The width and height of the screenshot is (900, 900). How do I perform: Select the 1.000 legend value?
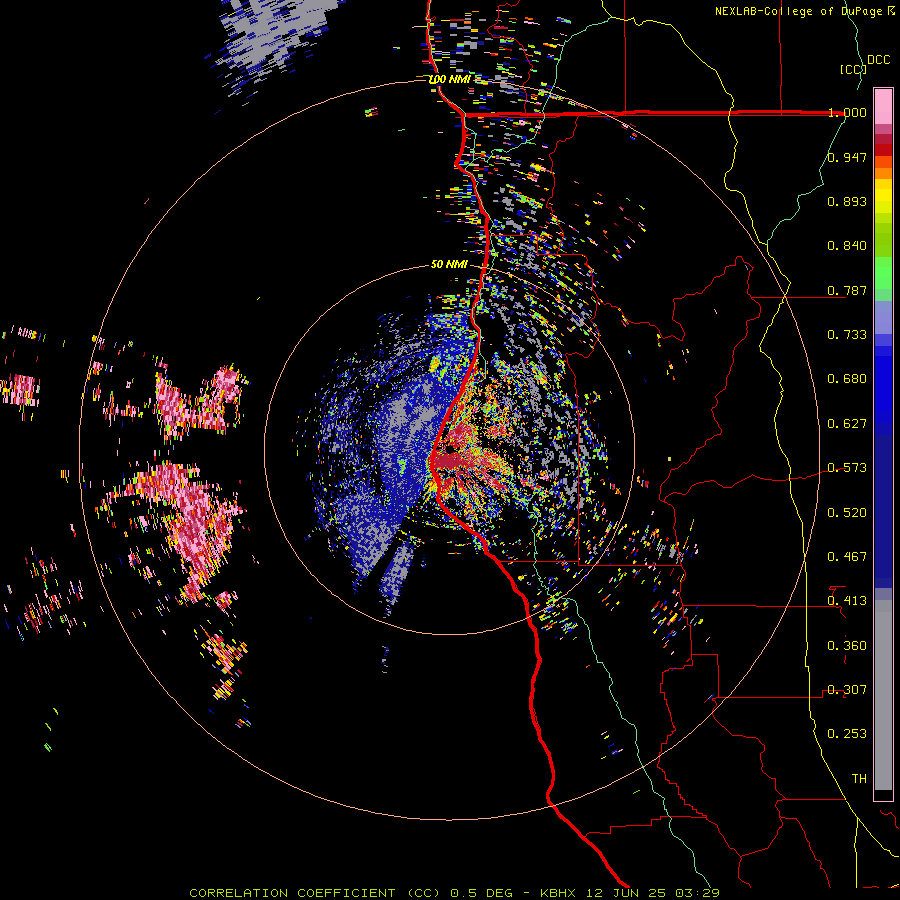[x=847, y=112]
